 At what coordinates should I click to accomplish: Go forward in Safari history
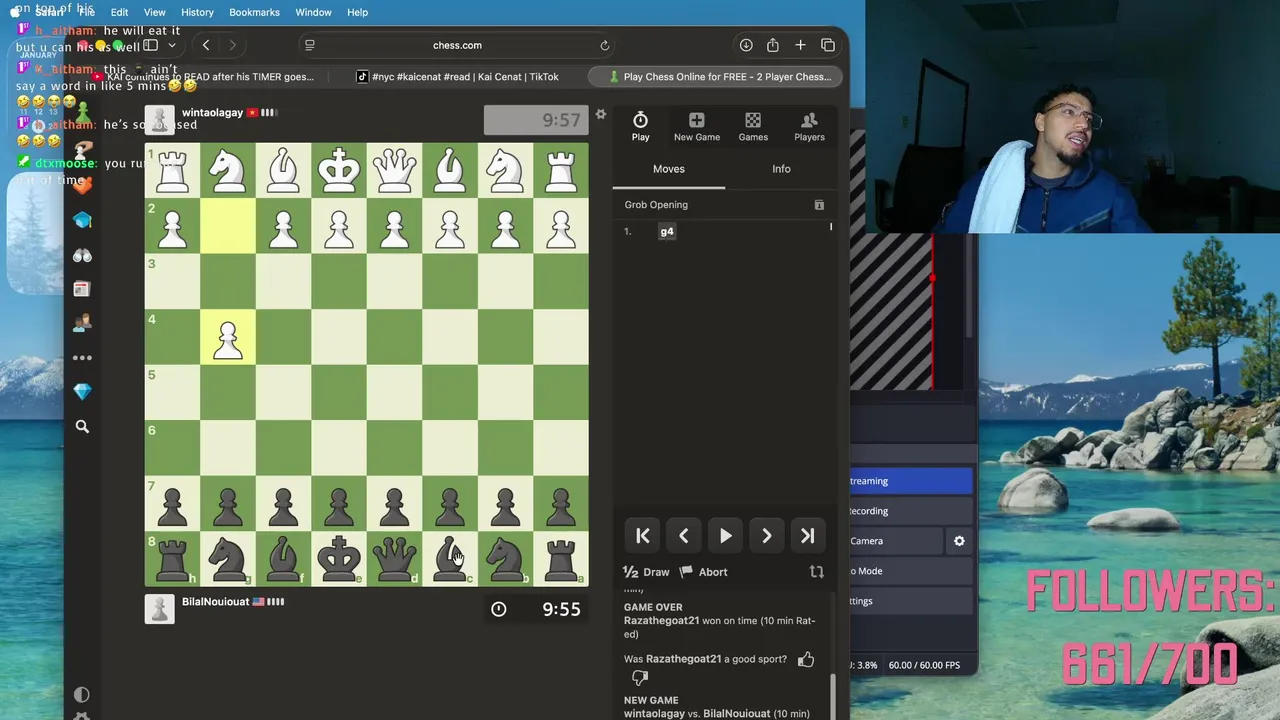[232, 45]
